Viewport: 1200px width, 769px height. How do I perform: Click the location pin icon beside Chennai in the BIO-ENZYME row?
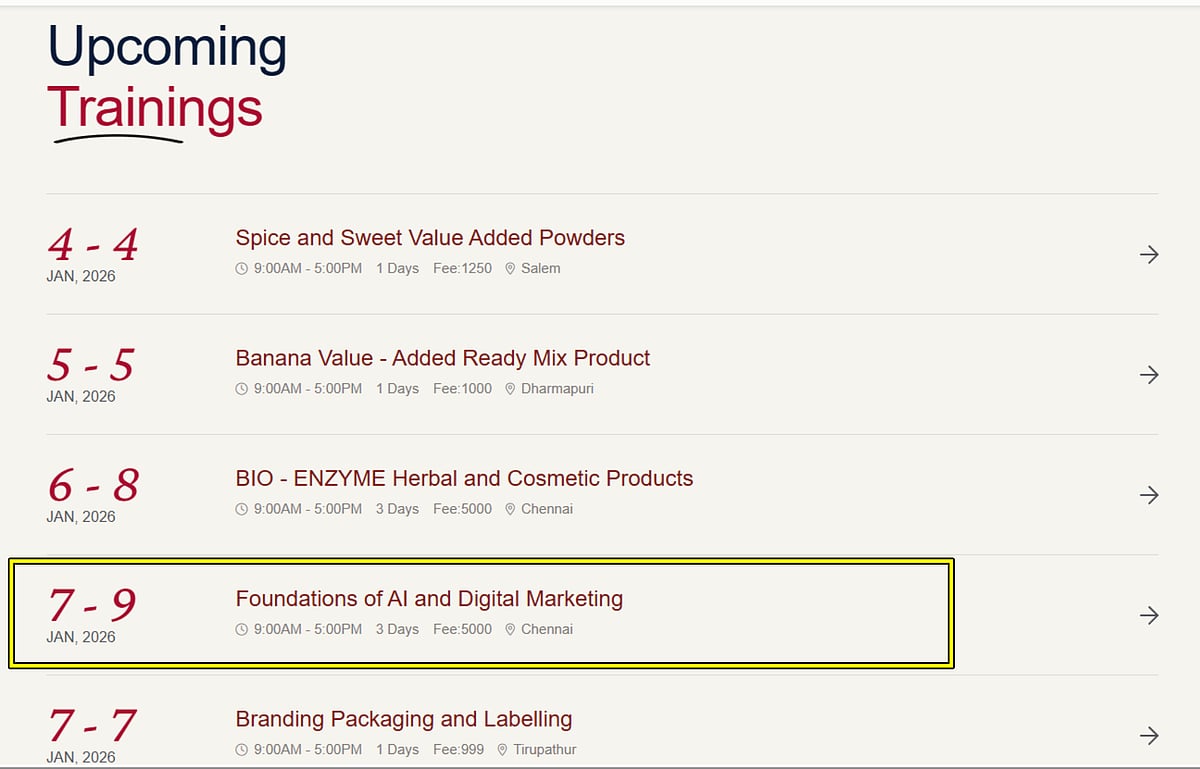[x=510, y=509]
